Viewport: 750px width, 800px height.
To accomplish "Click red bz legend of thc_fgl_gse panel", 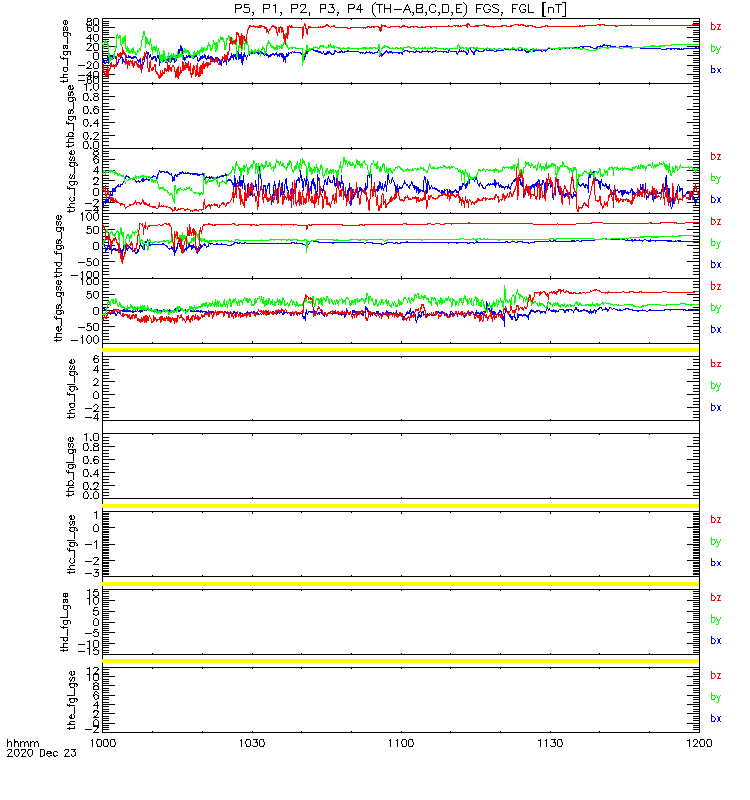I will (x=716, y=519).
